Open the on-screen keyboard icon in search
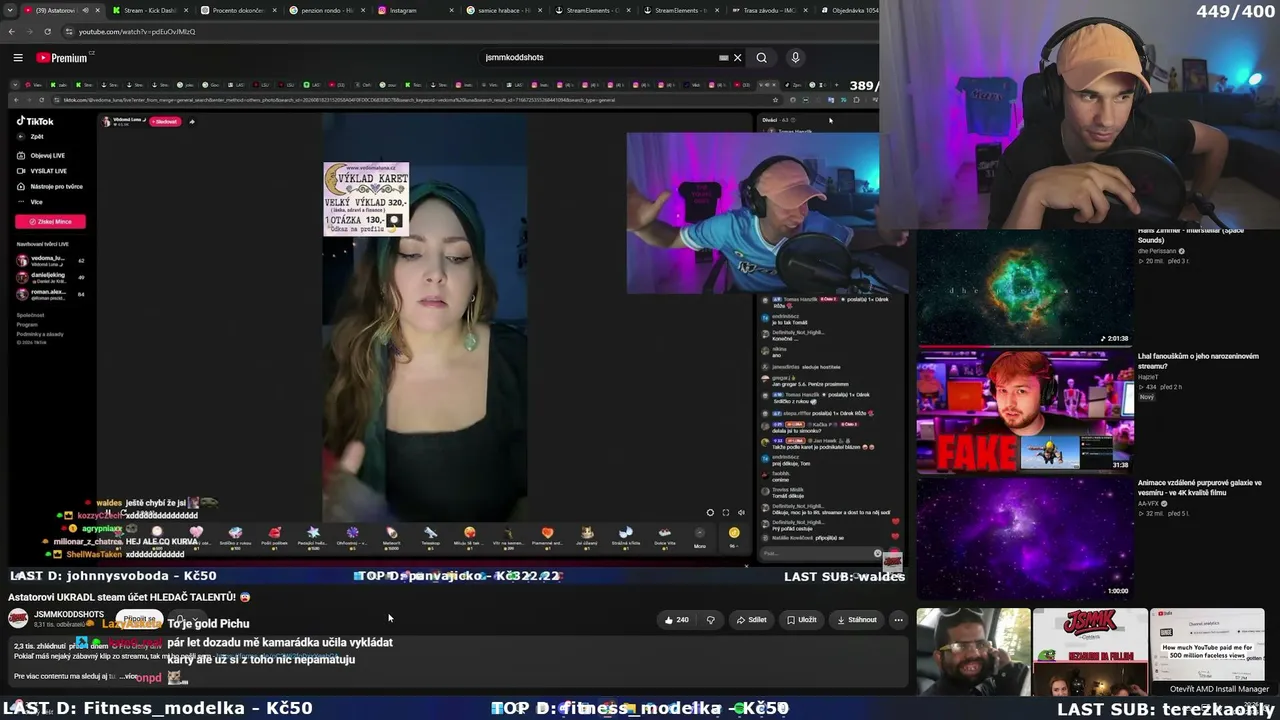Viewport: 1280px width, 720px height. (724, 58)
